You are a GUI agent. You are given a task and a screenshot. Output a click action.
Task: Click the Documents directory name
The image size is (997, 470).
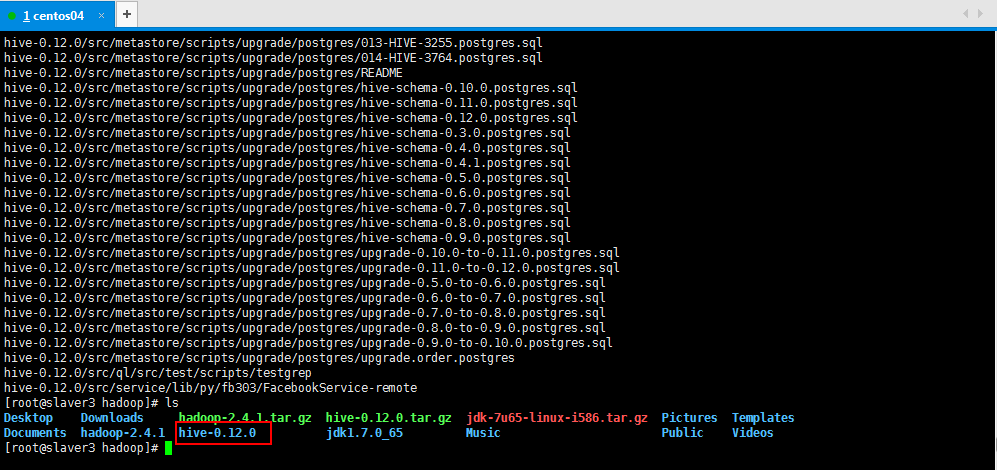click(x=35, y=433)
